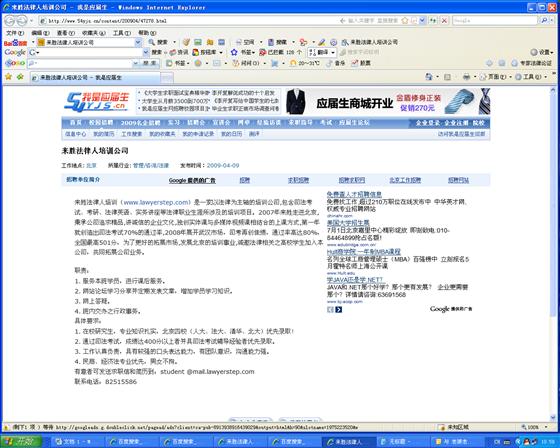Expand the 翻译 translate dropdown
The height and width of the screenshot is (448, 560).
333,53
